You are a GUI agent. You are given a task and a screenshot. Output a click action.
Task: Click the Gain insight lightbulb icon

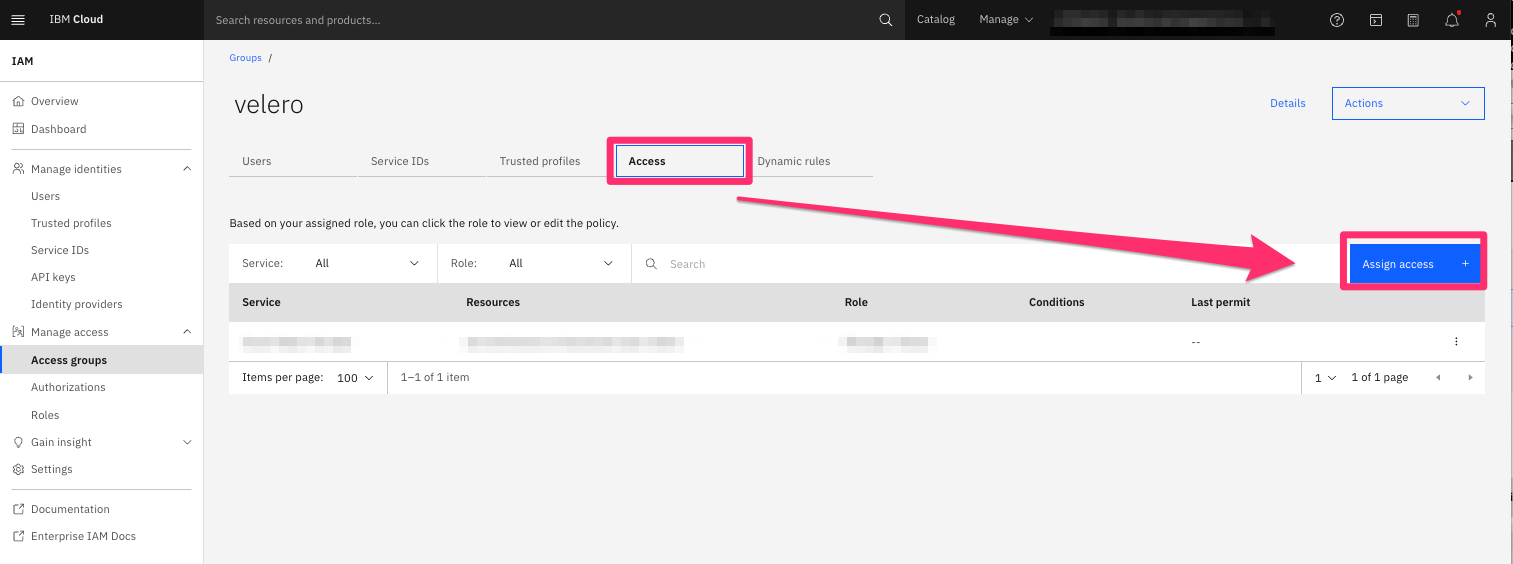[x=18, y=442]
